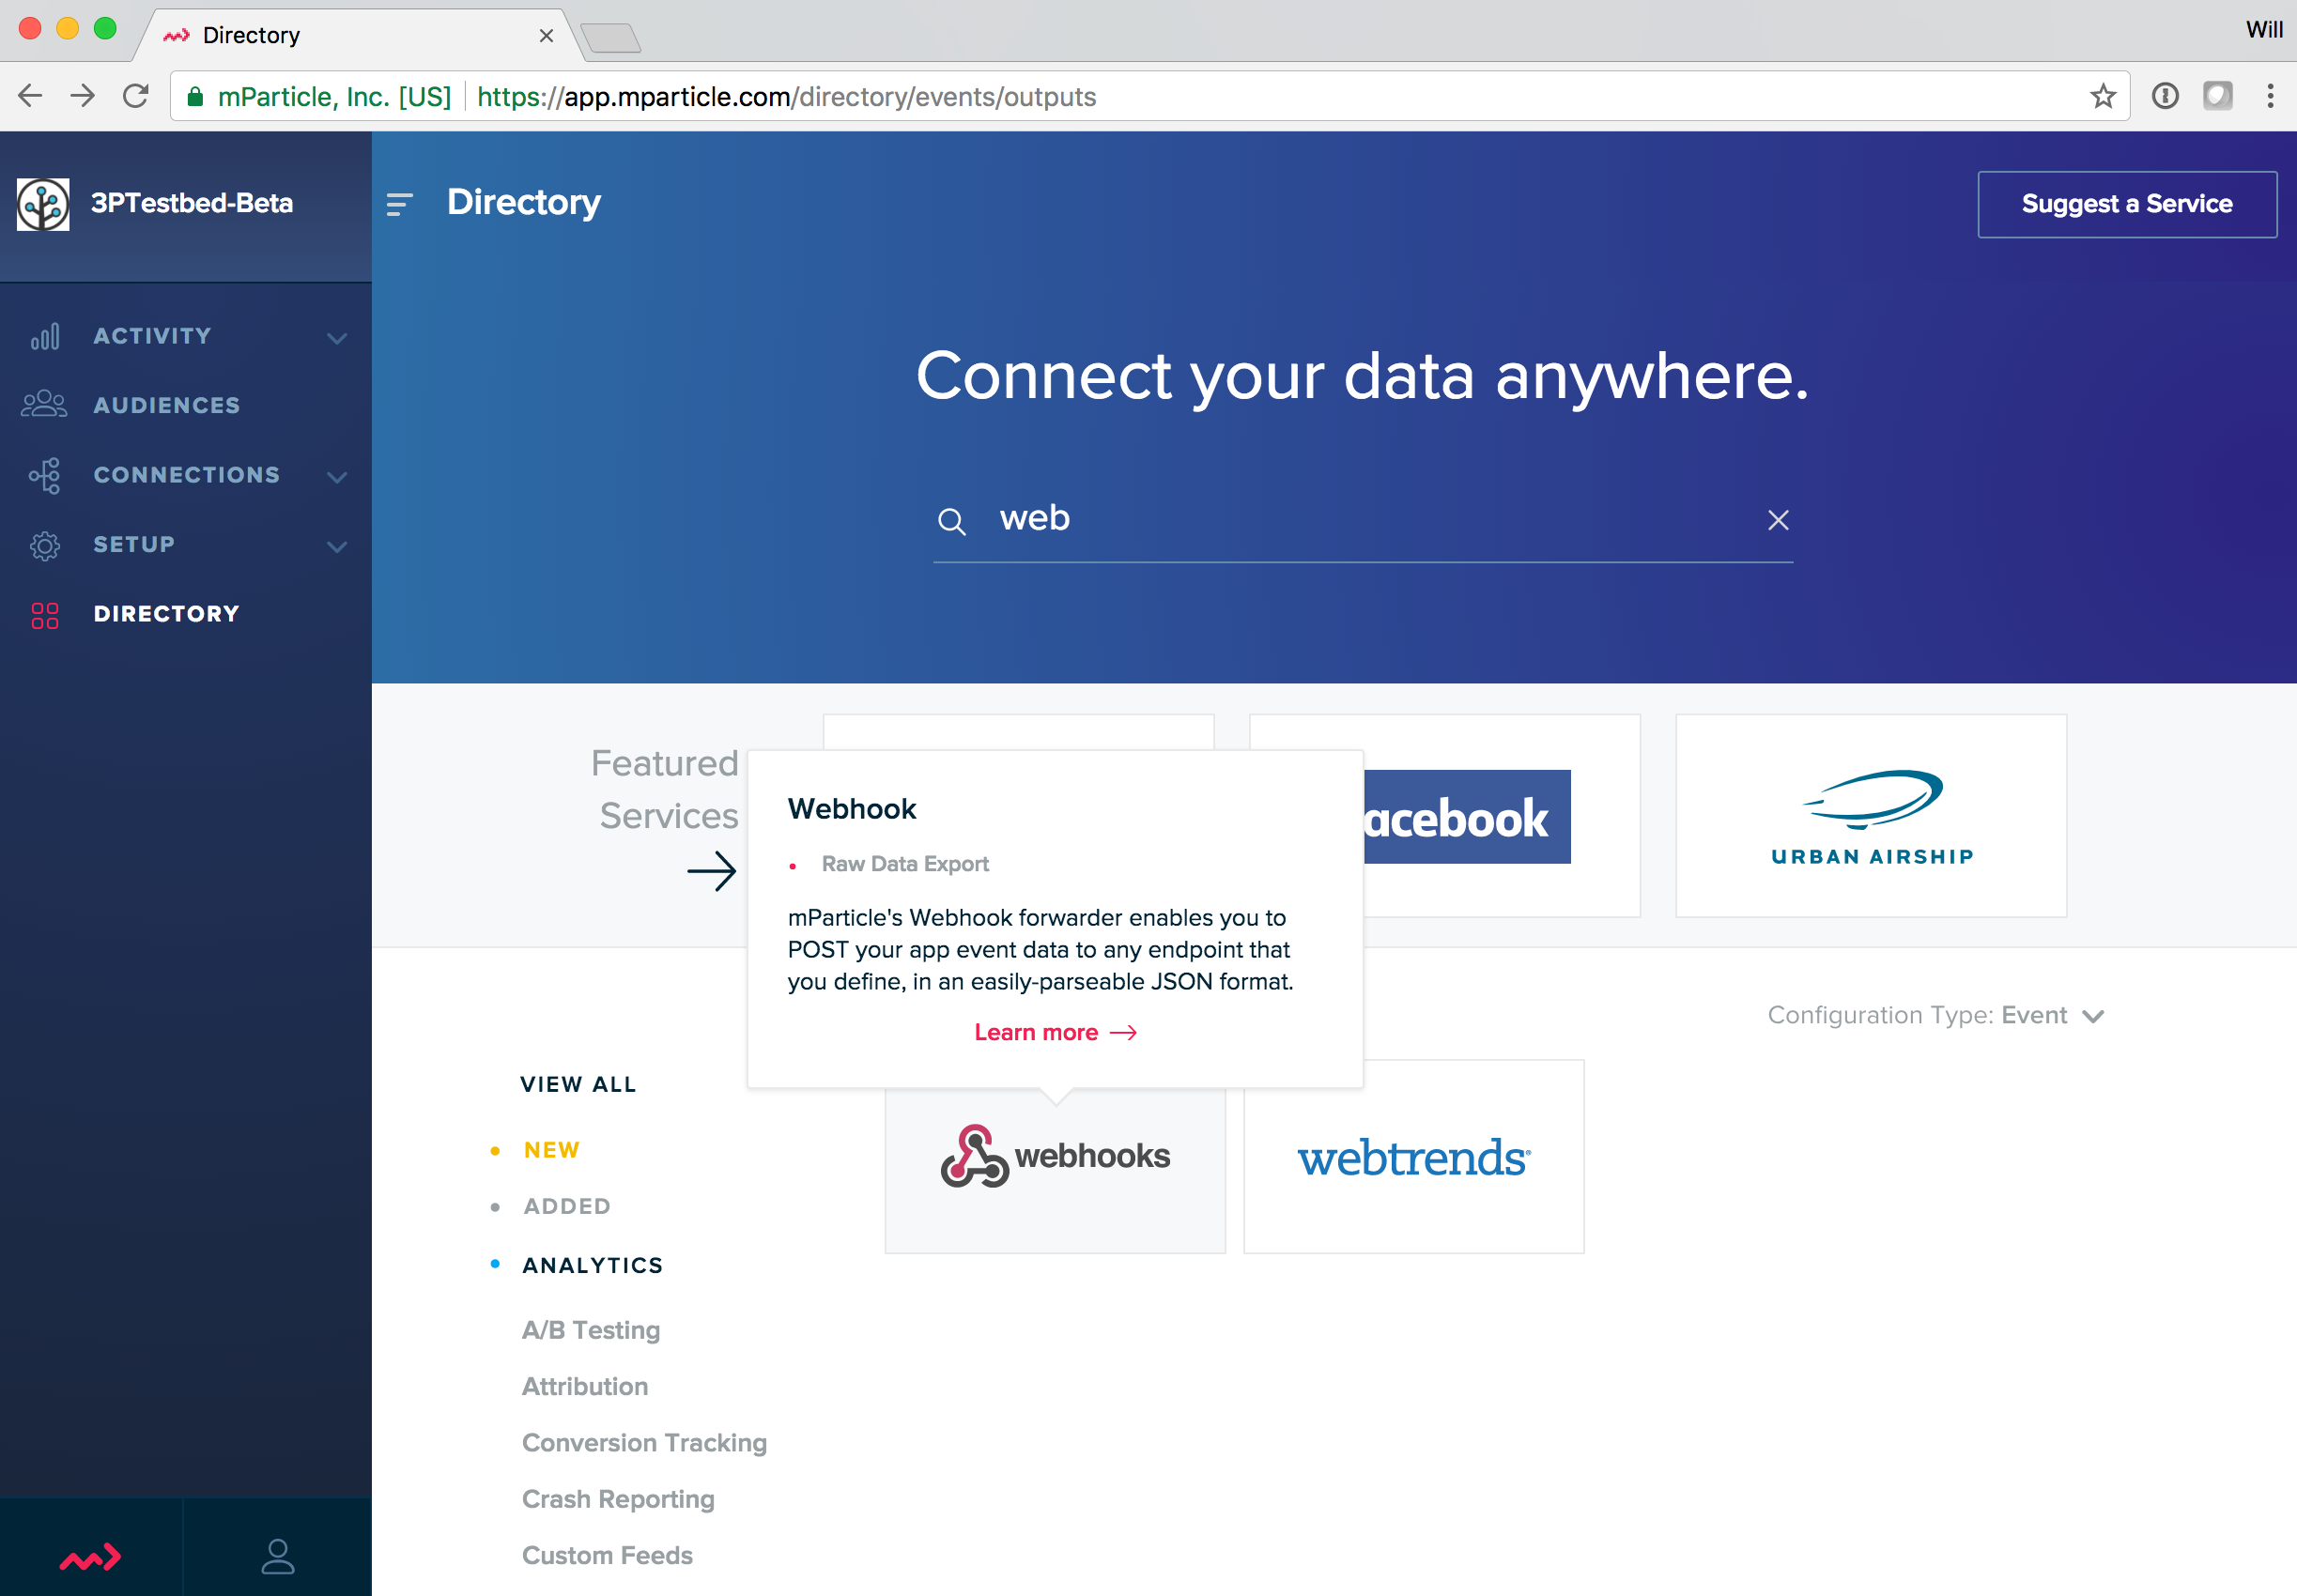Collapse sidebar with hamburger menu icon
The width and height of the screenshot is (2297, 1596).
tap(399, 204)
